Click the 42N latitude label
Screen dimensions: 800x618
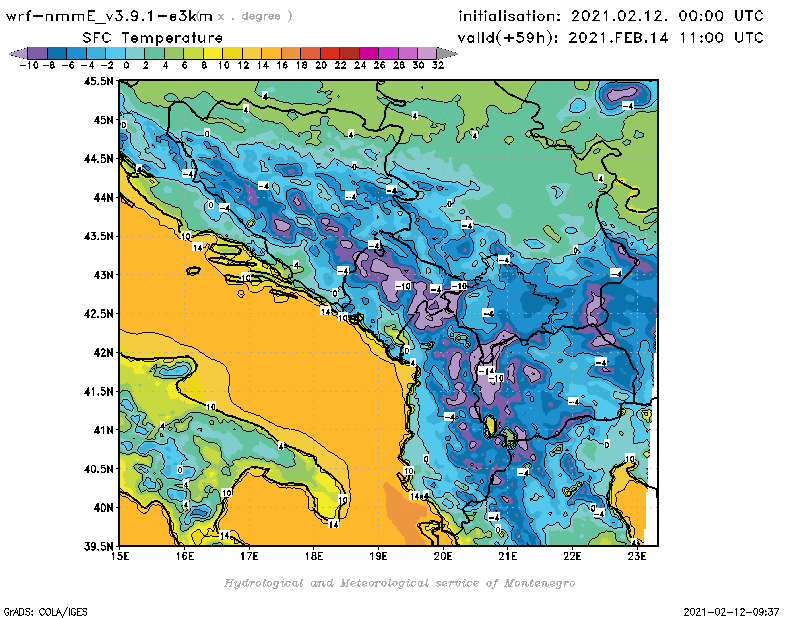[x=103, y=353]
